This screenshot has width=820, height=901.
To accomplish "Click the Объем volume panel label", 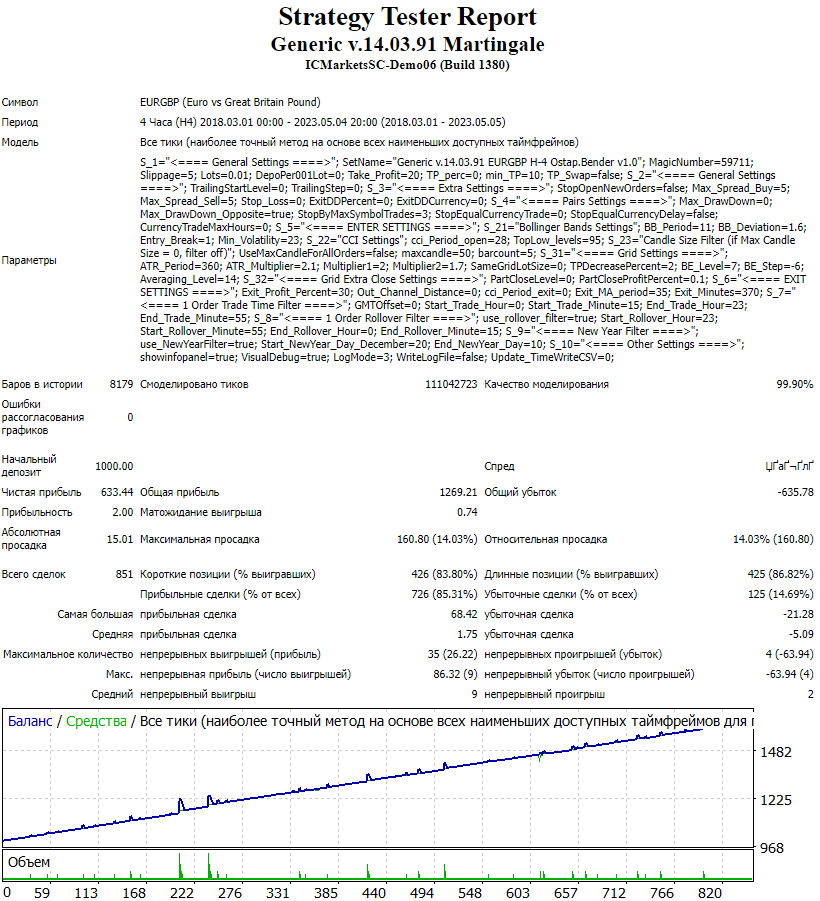I will click(x=29, y=863).
